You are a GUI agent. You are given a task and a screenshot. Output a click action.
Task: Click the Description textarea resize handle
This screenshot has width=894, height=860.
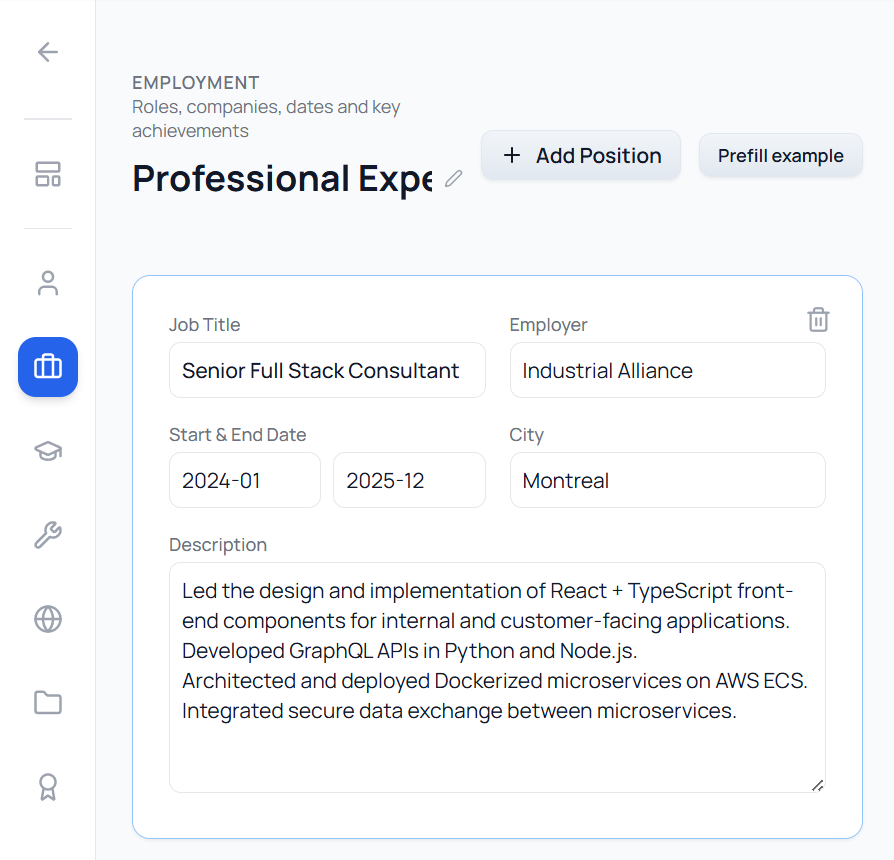(817, 785)
